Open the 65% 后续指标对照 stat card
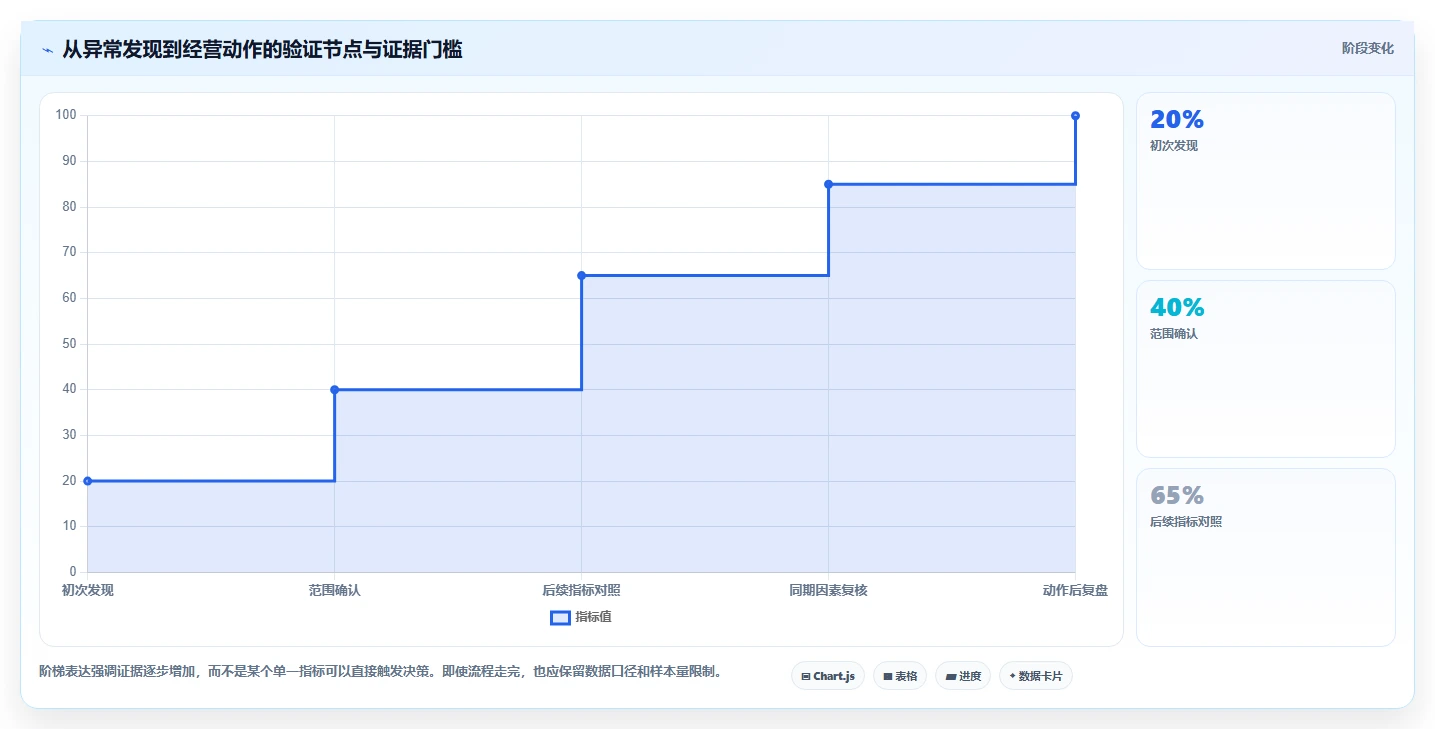 [1265, 557]
